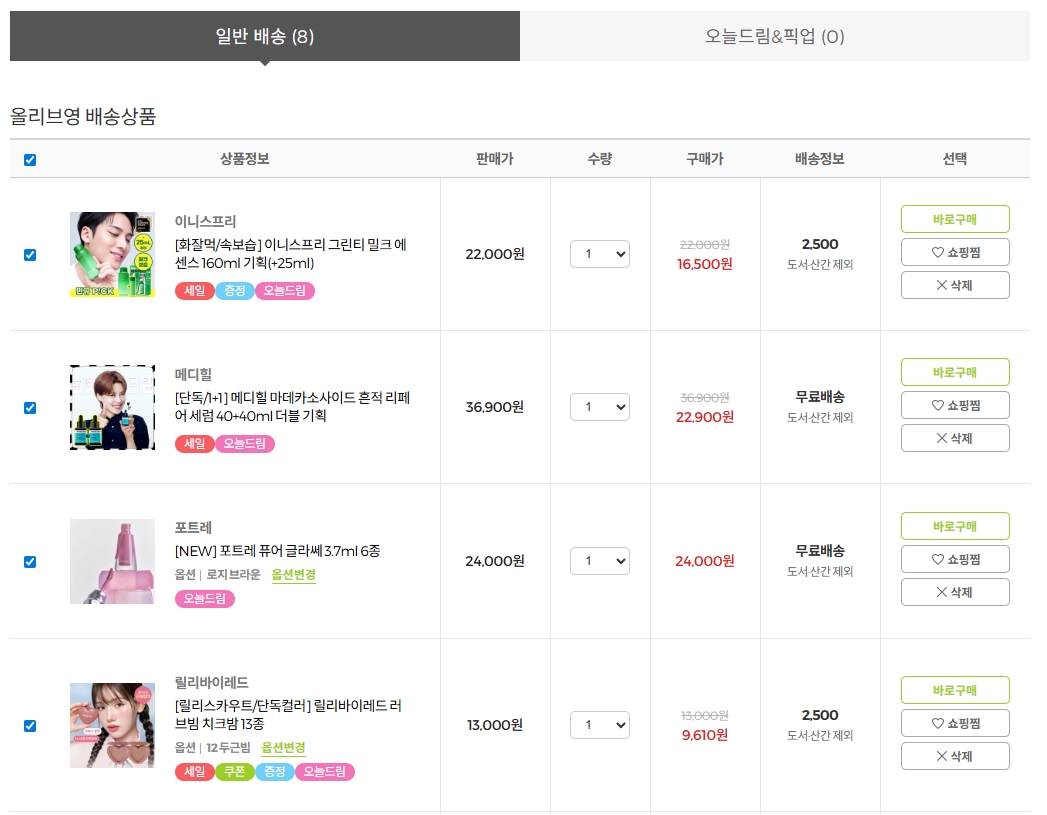This screenshot has height=815, width=1047.
Task: Delete the 메디힐 item with X 삭제
Action: coord(955,438)
